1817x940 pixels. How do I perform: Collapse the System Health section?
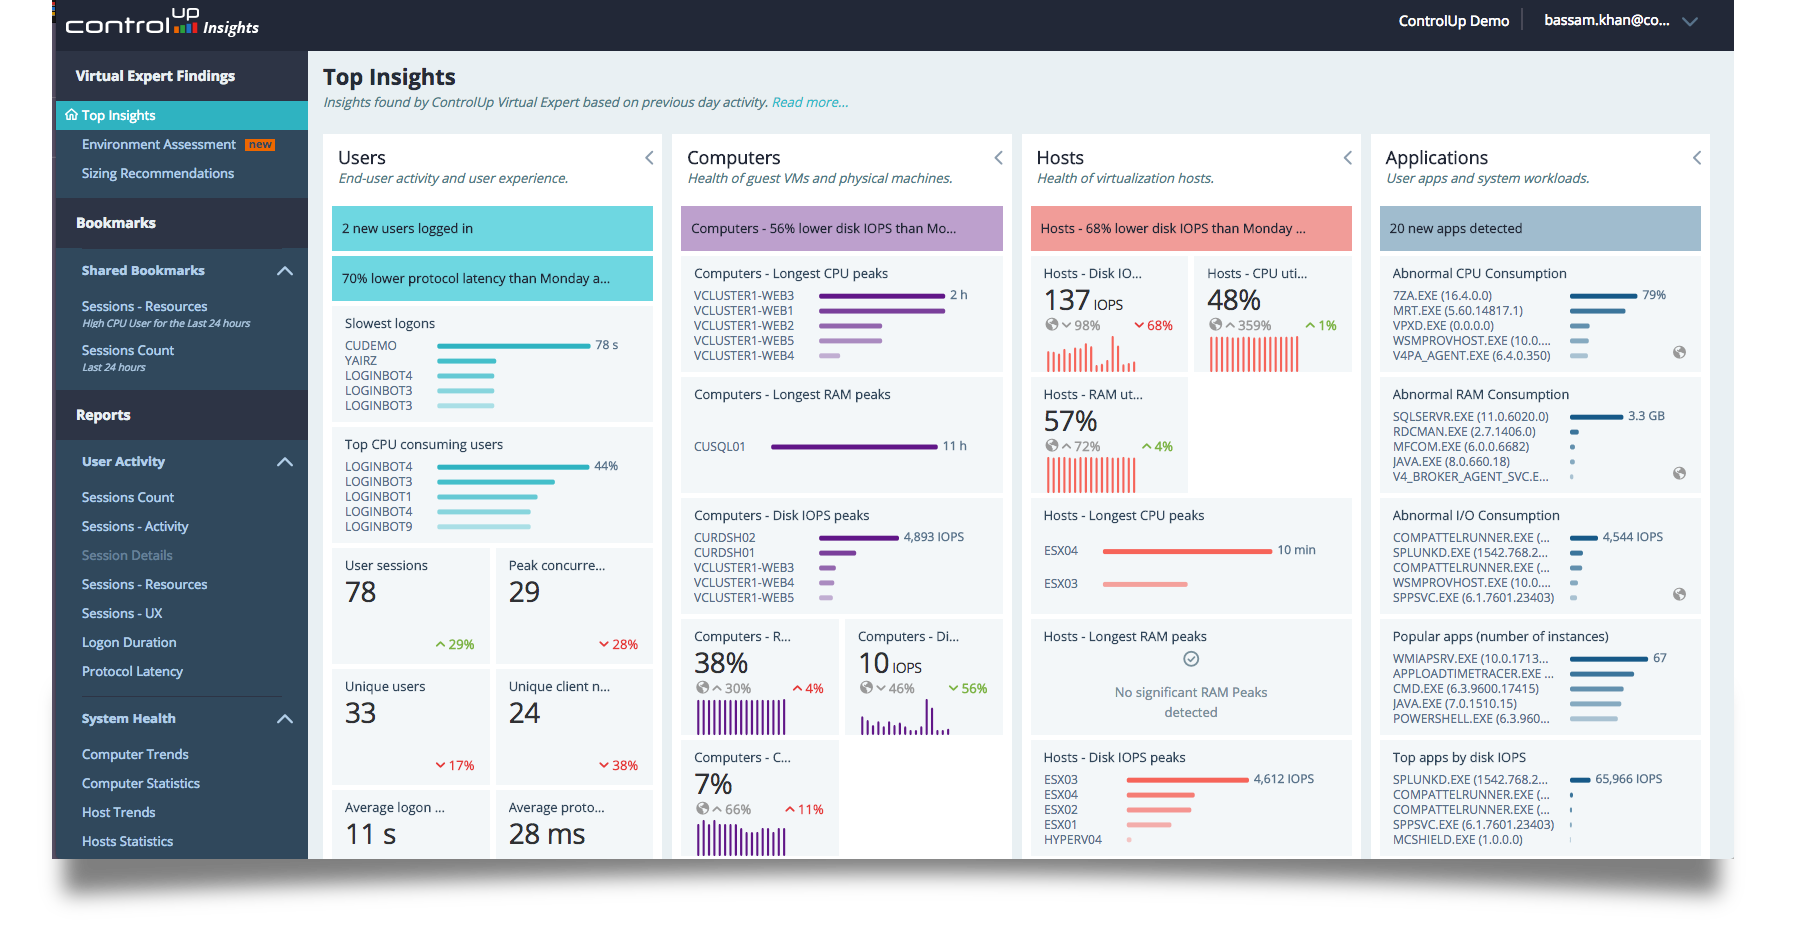pos(285,719)
